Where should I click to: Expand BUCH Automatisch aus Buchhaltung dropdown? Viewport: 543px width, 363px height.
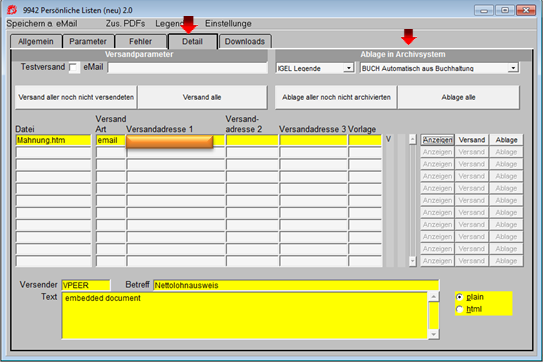pyautogui.click(x=513, y=68)
